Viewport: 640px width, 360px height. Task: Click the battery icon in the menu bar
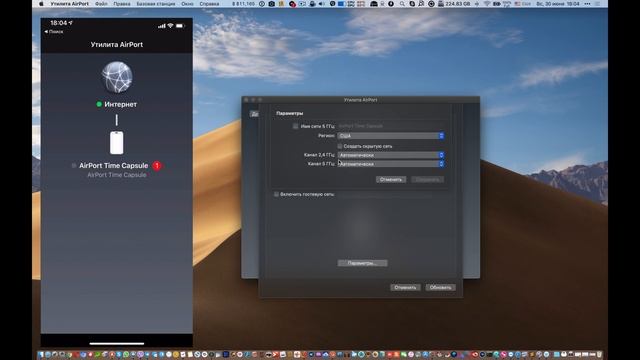[x=497, y=4]
